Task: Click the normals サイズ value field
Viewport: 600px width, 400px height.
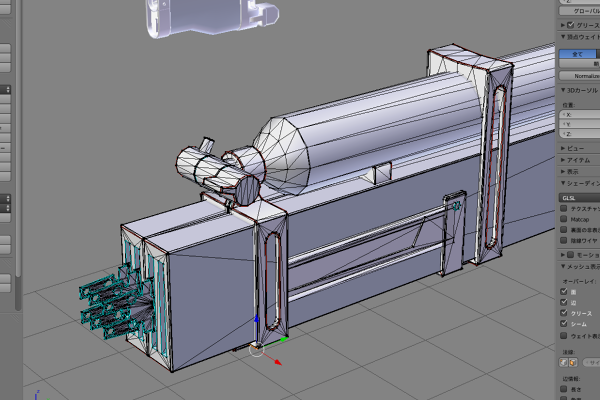Action: click(x=591, y=362)
